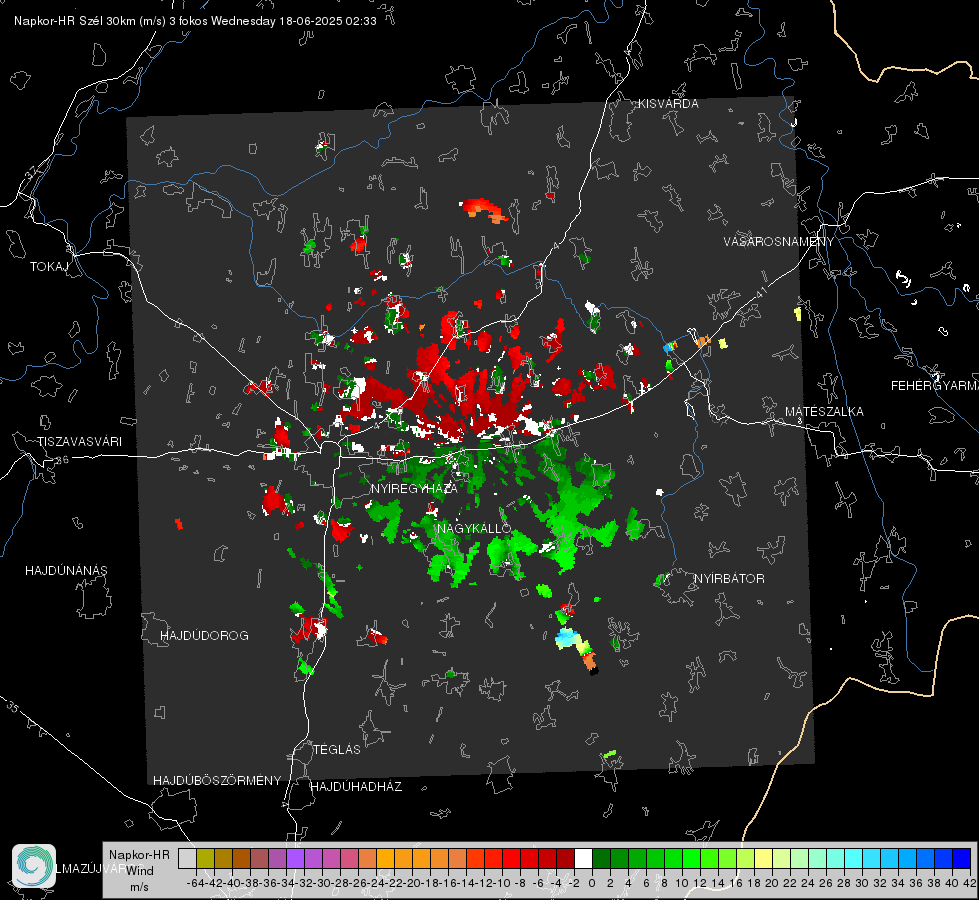
Task: Pick the white zero-velocity legend swatch
Action: 583,858
